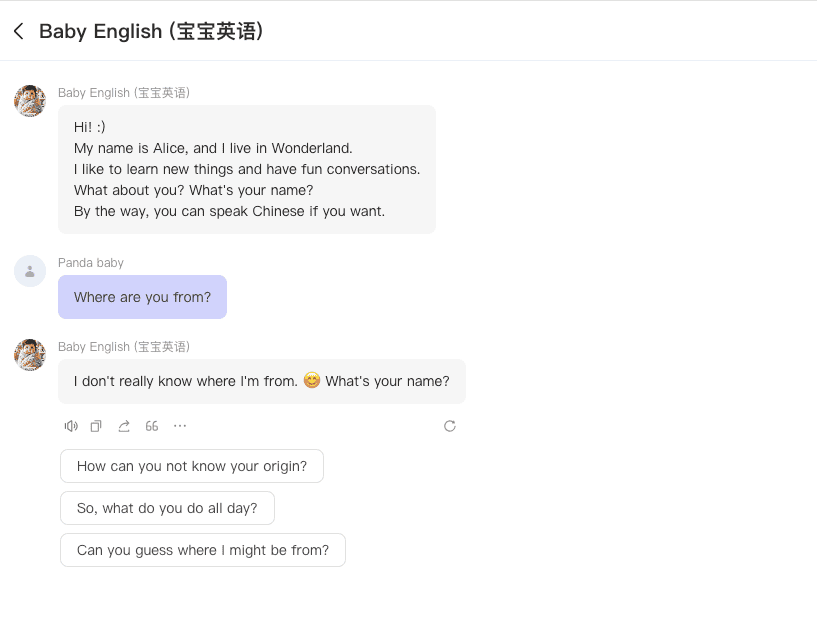This screenshot has width=817, height=625.
Task: Click the Alice greeting message bubble
Action: tap(247, 169)
